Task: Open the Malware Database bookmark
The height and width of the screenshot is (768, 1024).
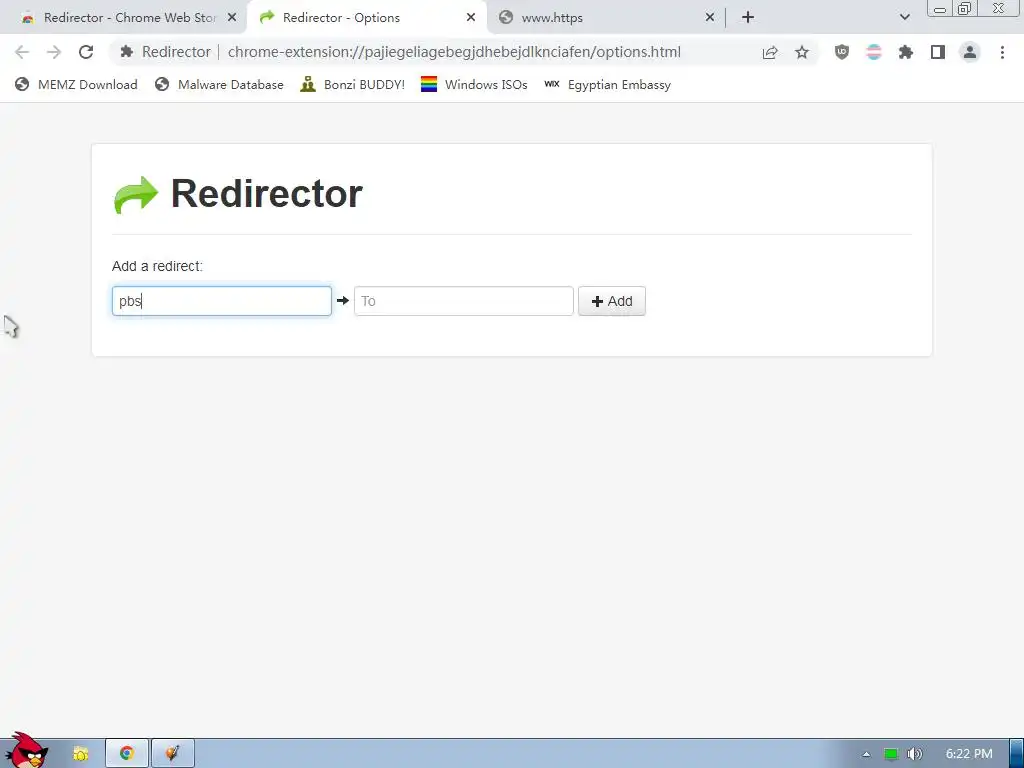Action: (219, 84)
